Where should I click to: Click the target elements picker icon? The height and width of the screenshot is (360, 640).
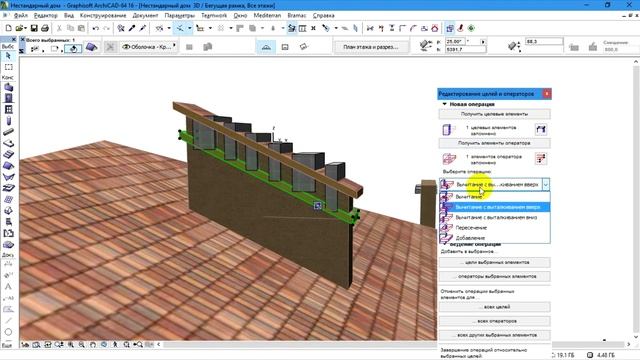[541, 130]
